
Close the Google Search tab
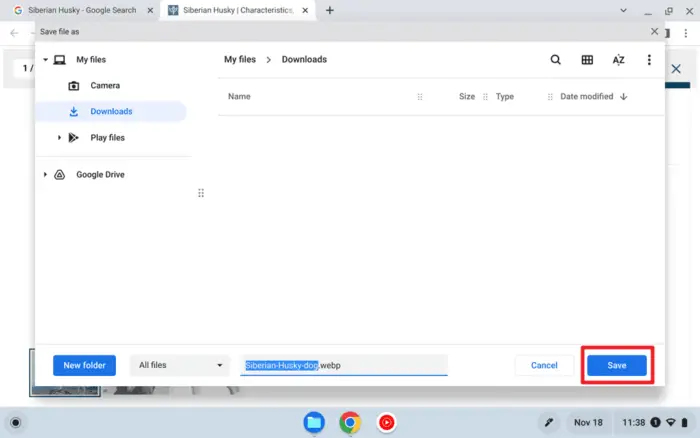coord(150,10)
